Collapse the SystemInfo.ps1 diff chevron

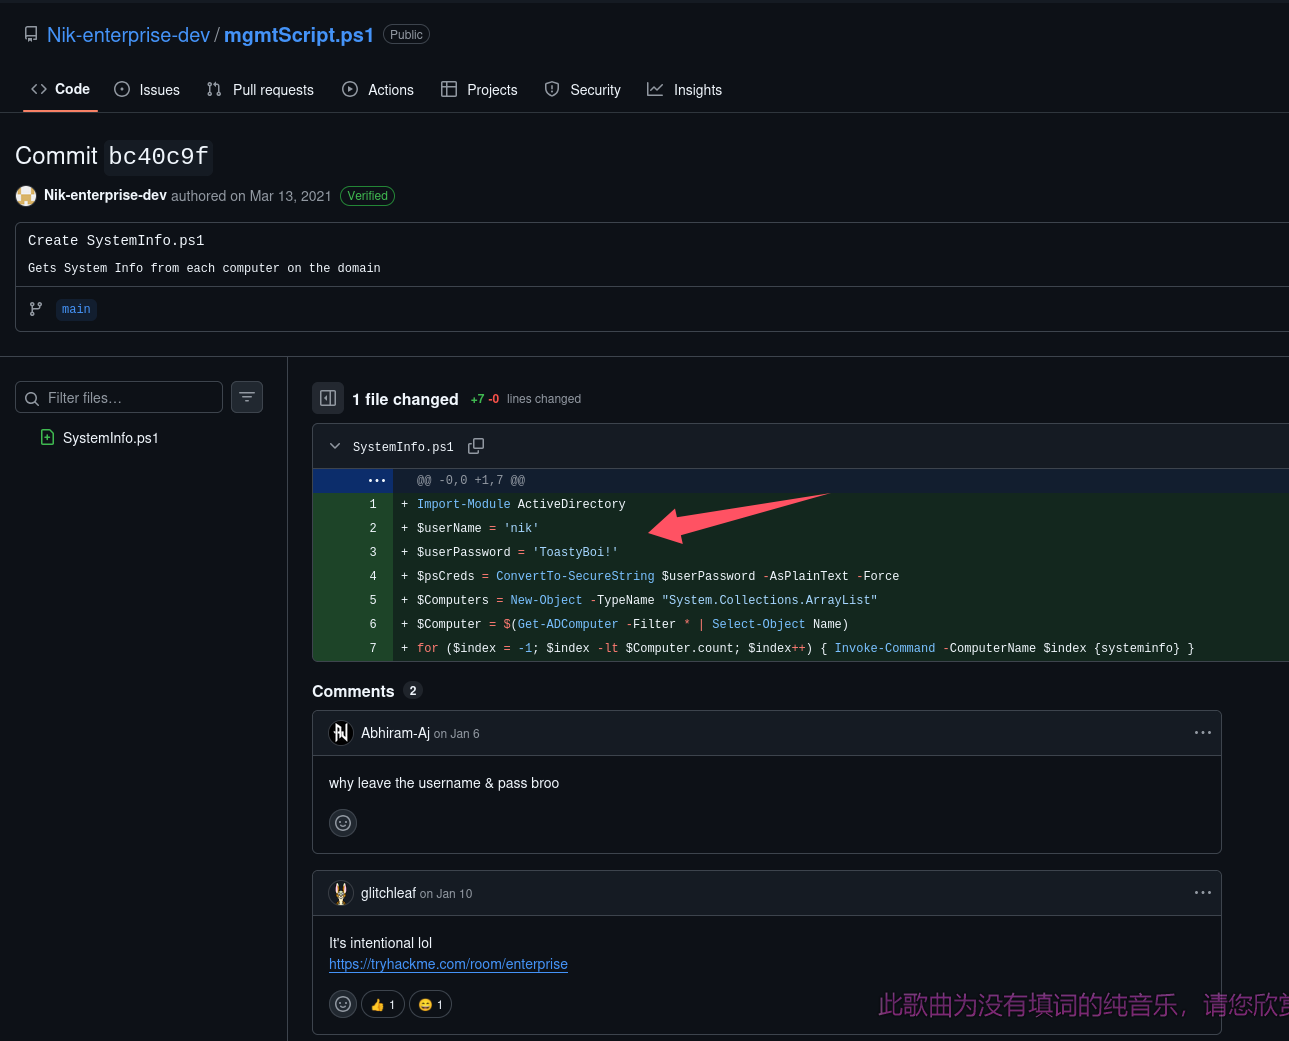335,446
